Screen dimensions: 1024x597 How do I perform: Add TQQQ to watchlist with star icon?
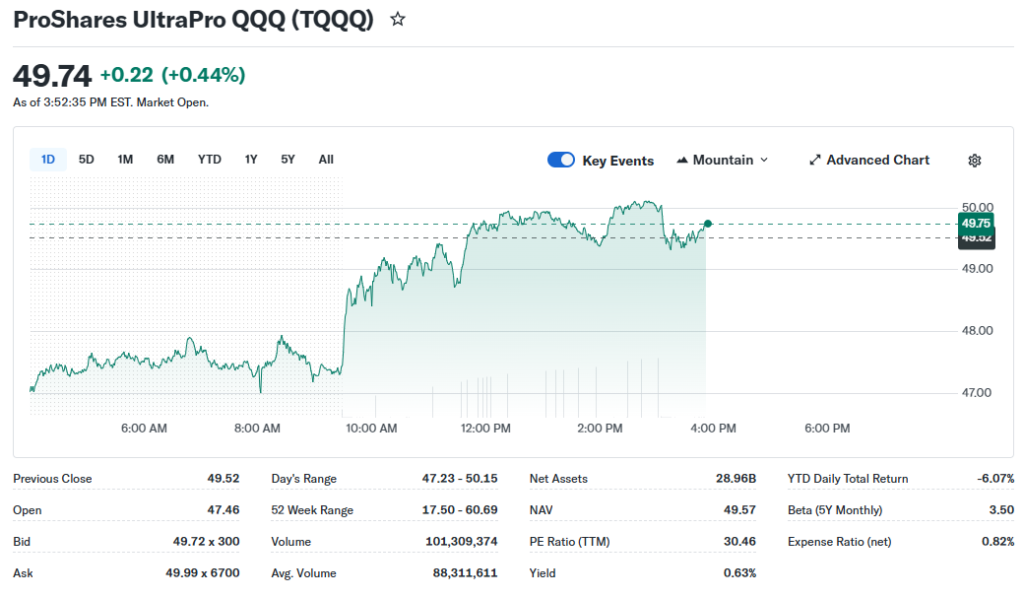(398, 19)
